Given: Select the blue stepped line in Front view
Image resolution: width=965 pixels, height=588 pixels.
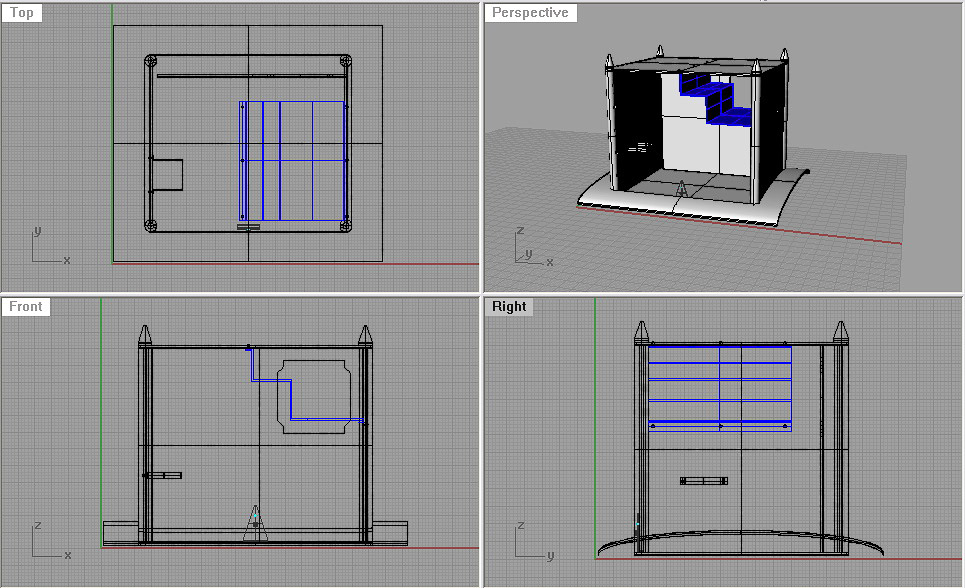Looking at the screenshot, I should [305, 386].
